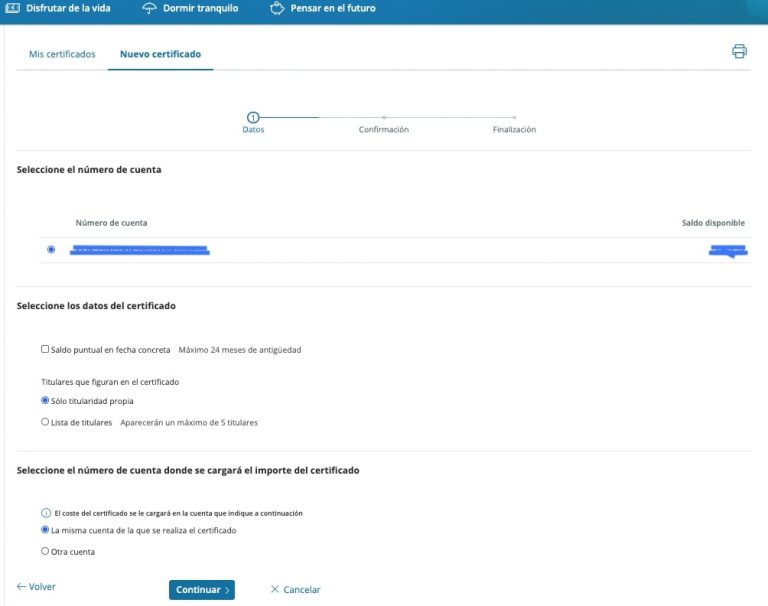Click the Confirmación step marker
Image resolution: width=768 pixels, height=606 pixels.
pyautogui.click(x=384, y=118)
